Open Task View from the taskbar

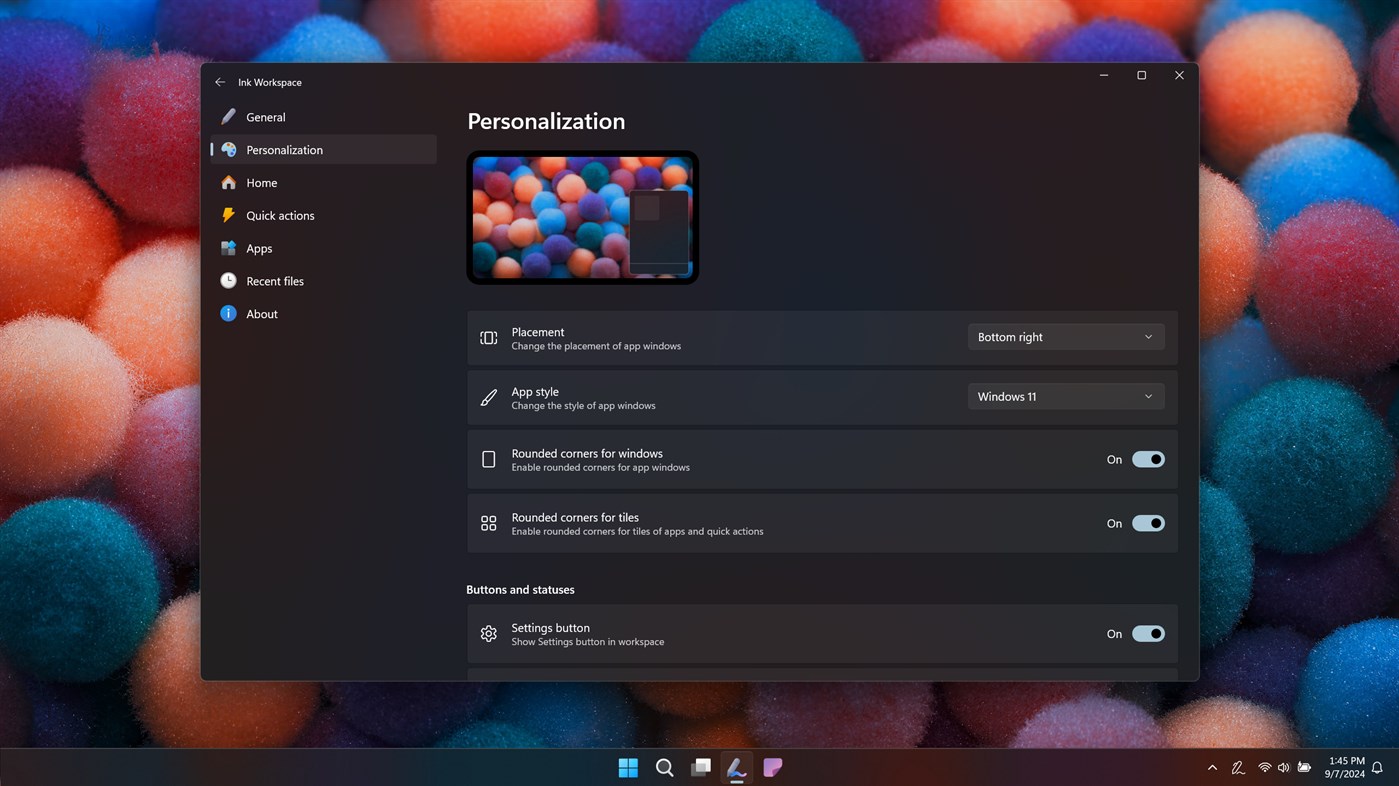pos(701,768)
